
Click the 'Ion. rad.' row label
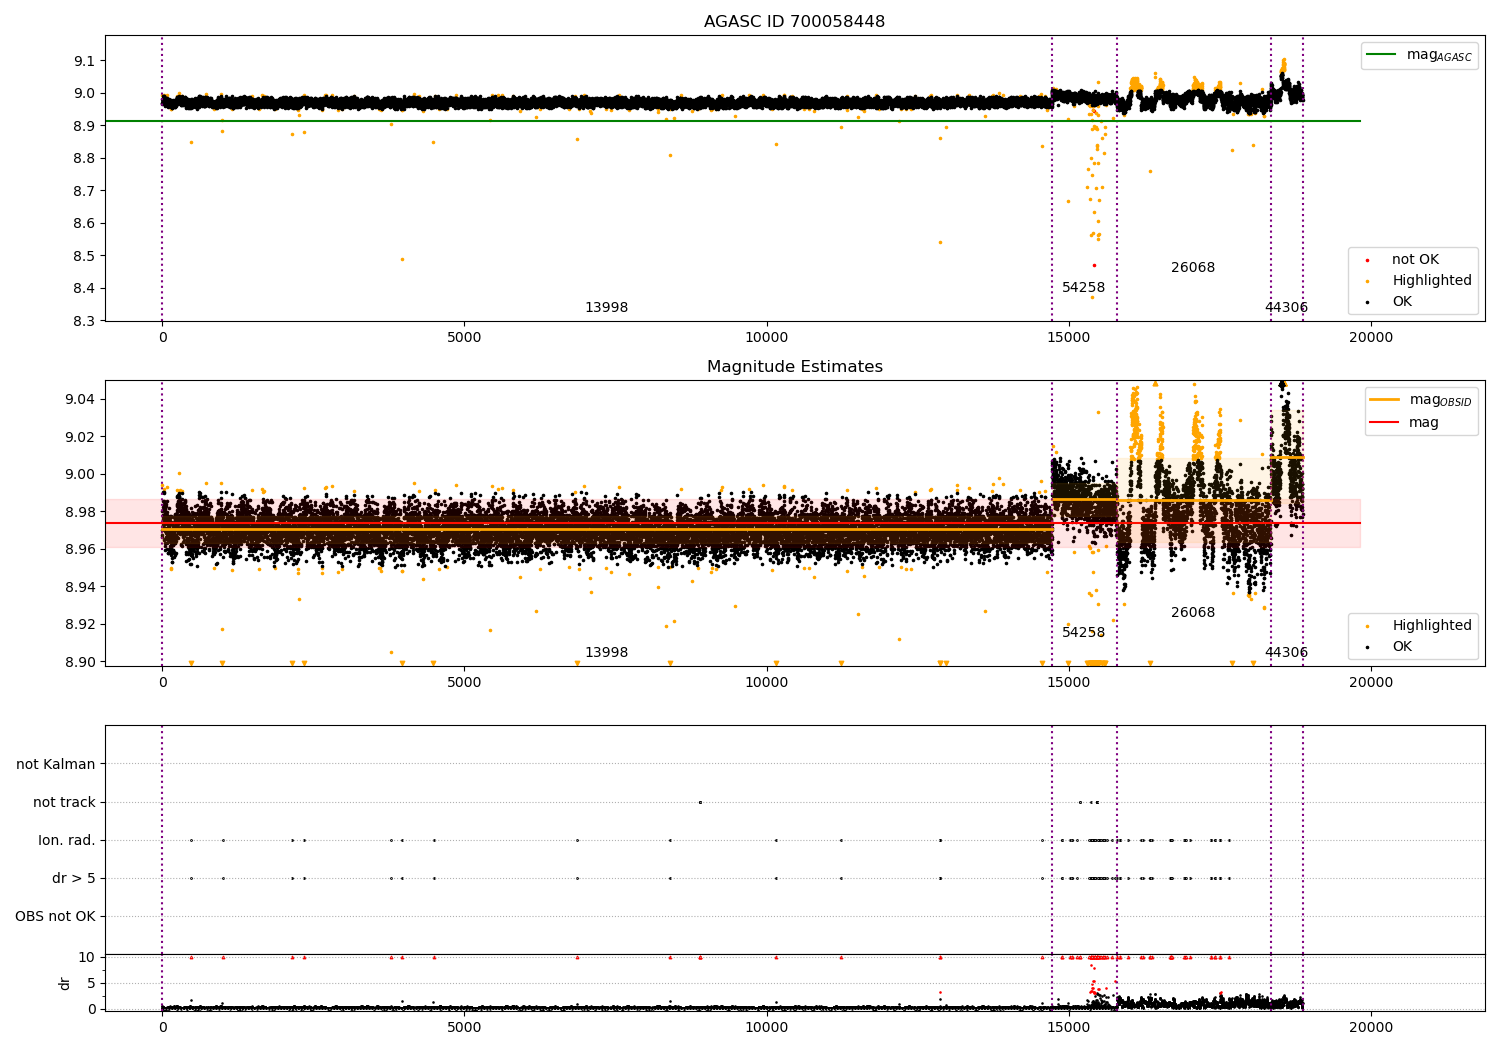click(x=67, y=840)
